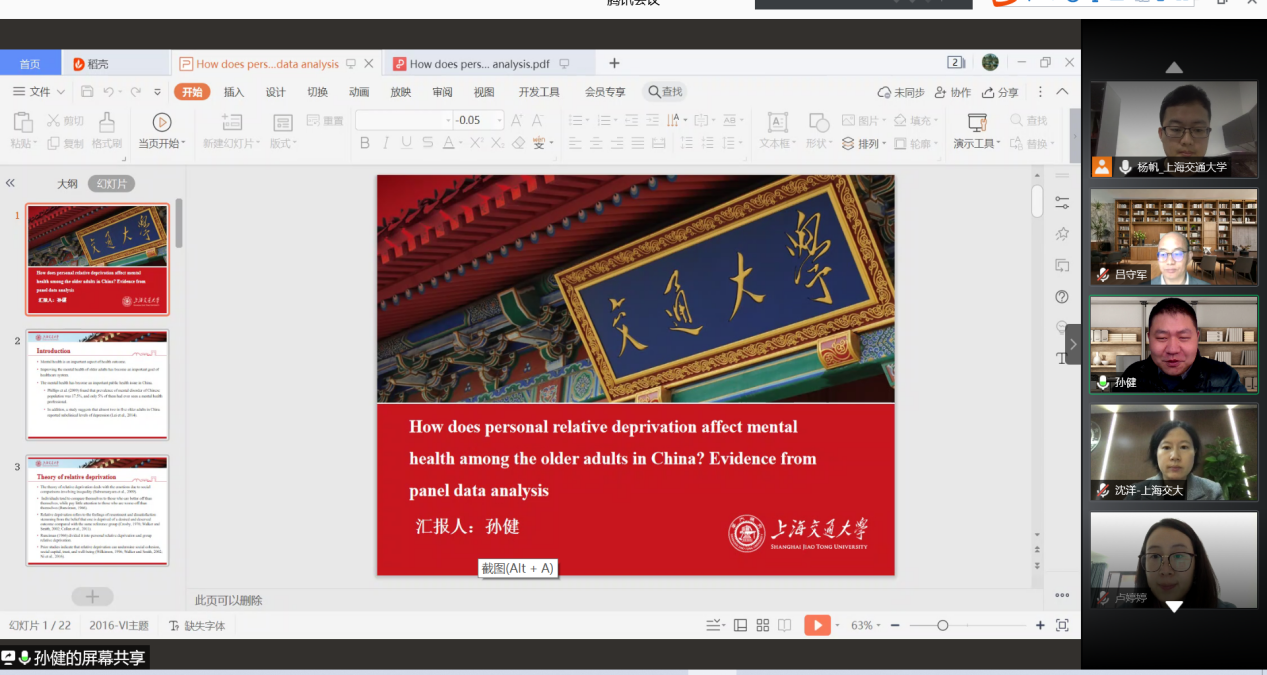
Task: Open the 查找 search box
Action: [x=664, y=92]
